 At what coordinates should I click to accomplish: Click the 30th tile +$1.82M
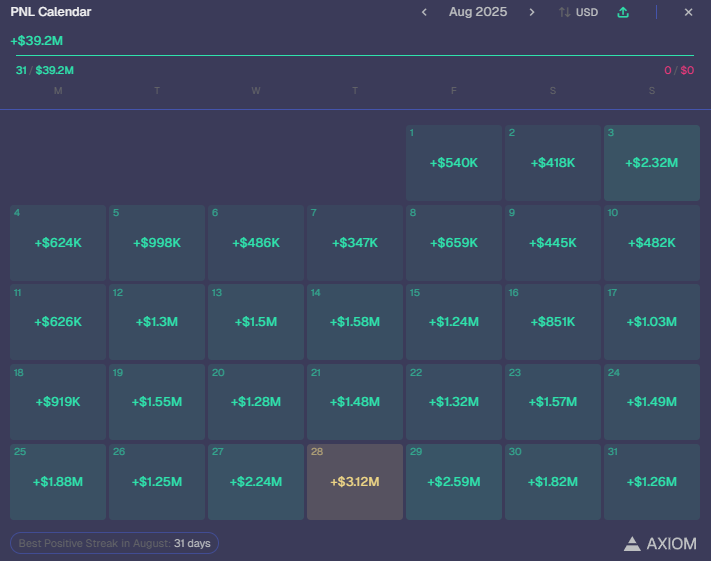click(x=553, y=482)
